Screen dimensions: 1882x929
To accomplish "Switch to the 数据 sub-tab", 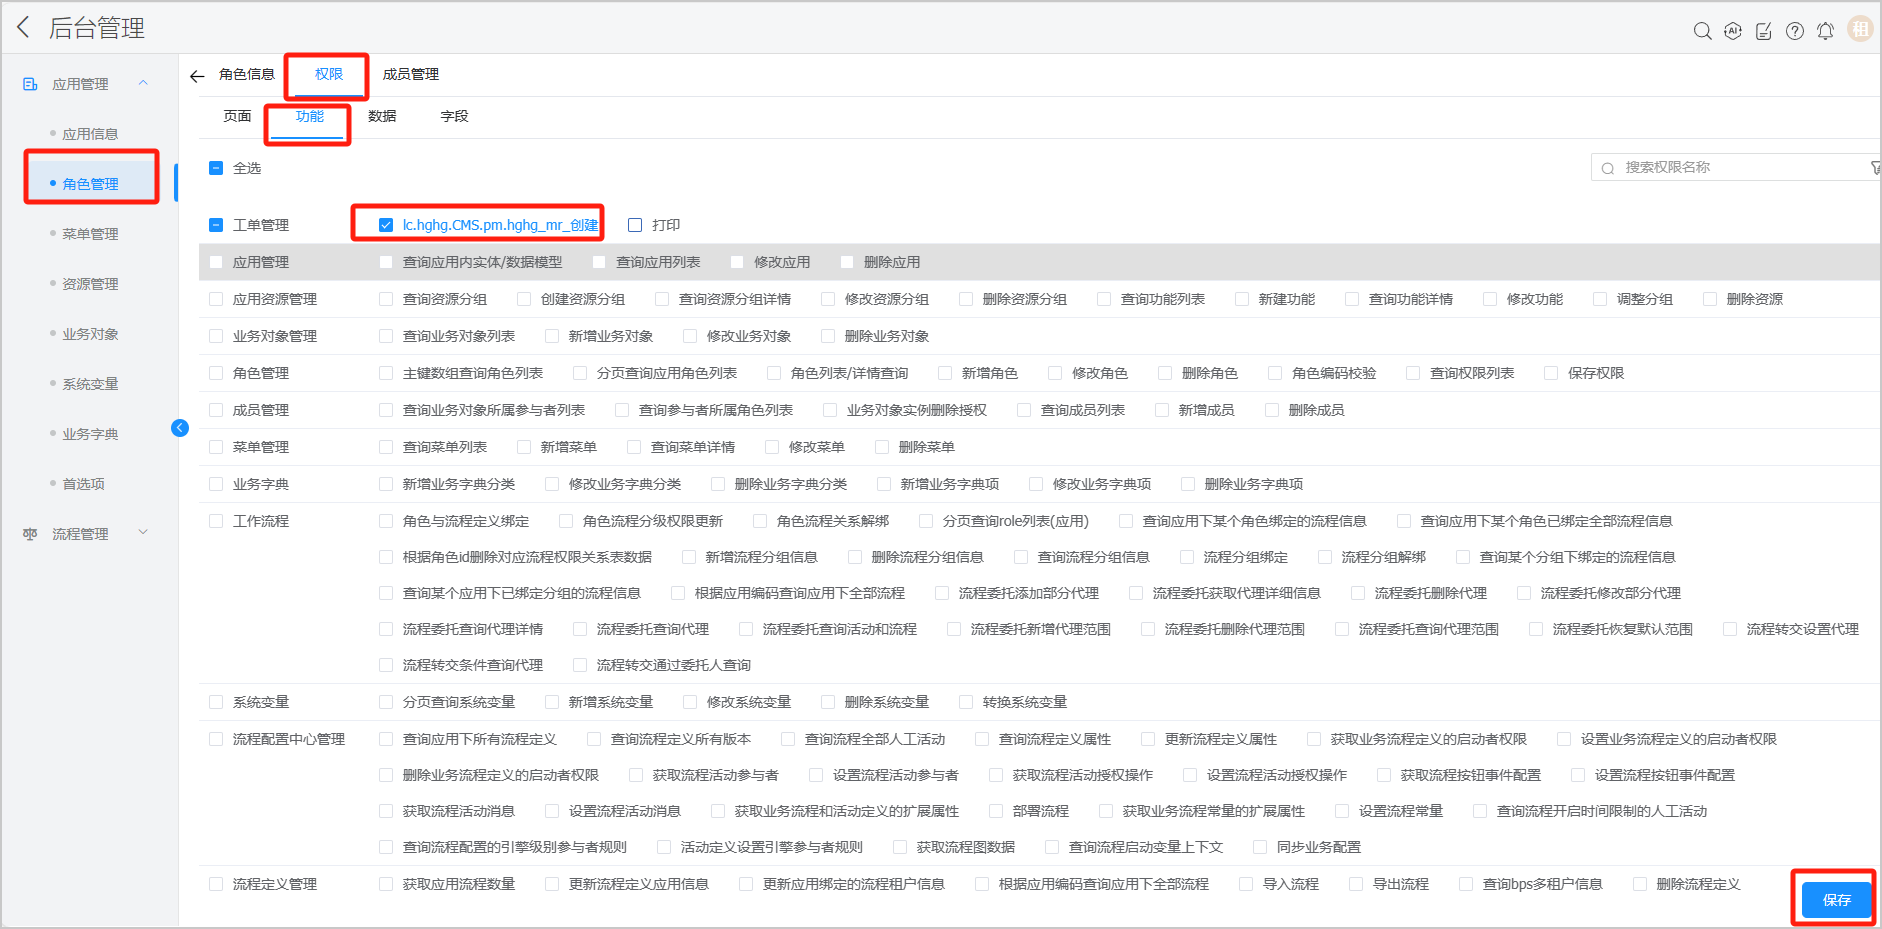I will point(382,116).
